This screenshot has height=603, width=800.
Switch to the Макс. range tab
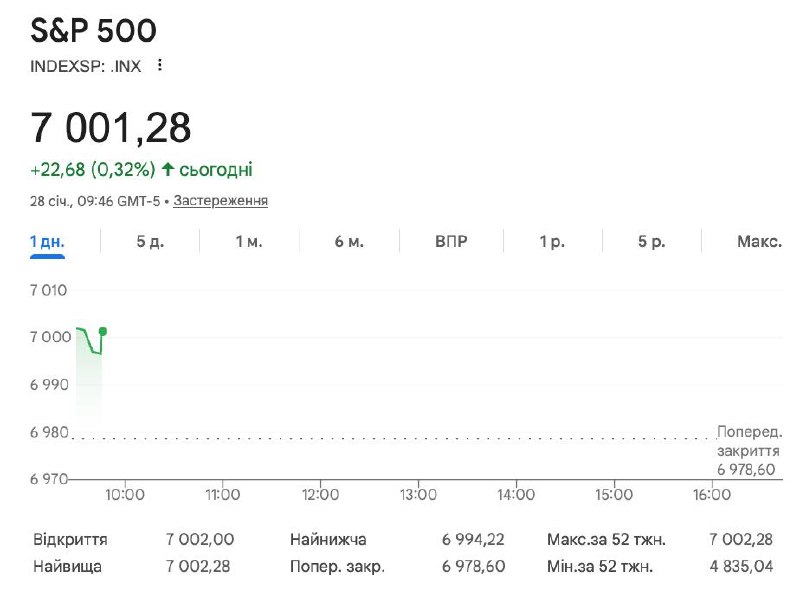[759, 242]
